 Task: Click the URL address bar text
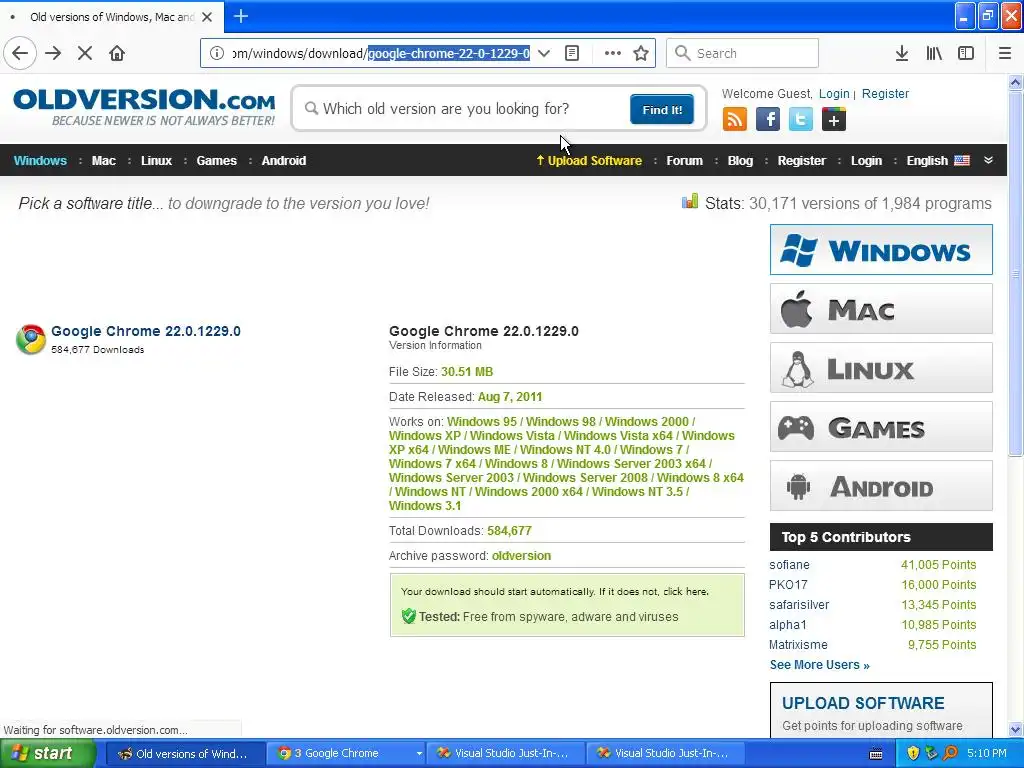(381, 53)
